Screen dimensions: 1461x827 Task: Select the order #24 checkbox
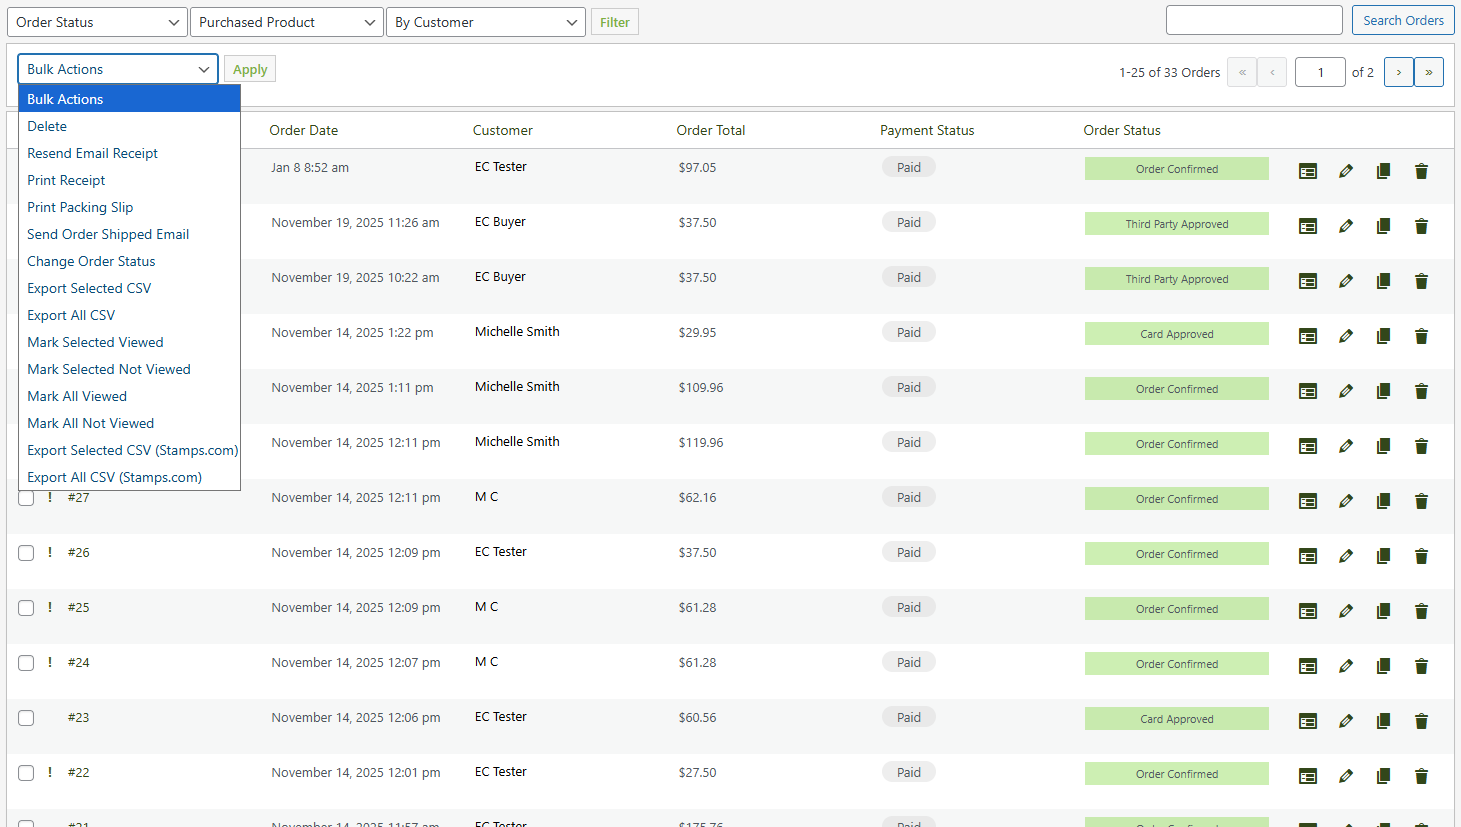coord(26,663)
